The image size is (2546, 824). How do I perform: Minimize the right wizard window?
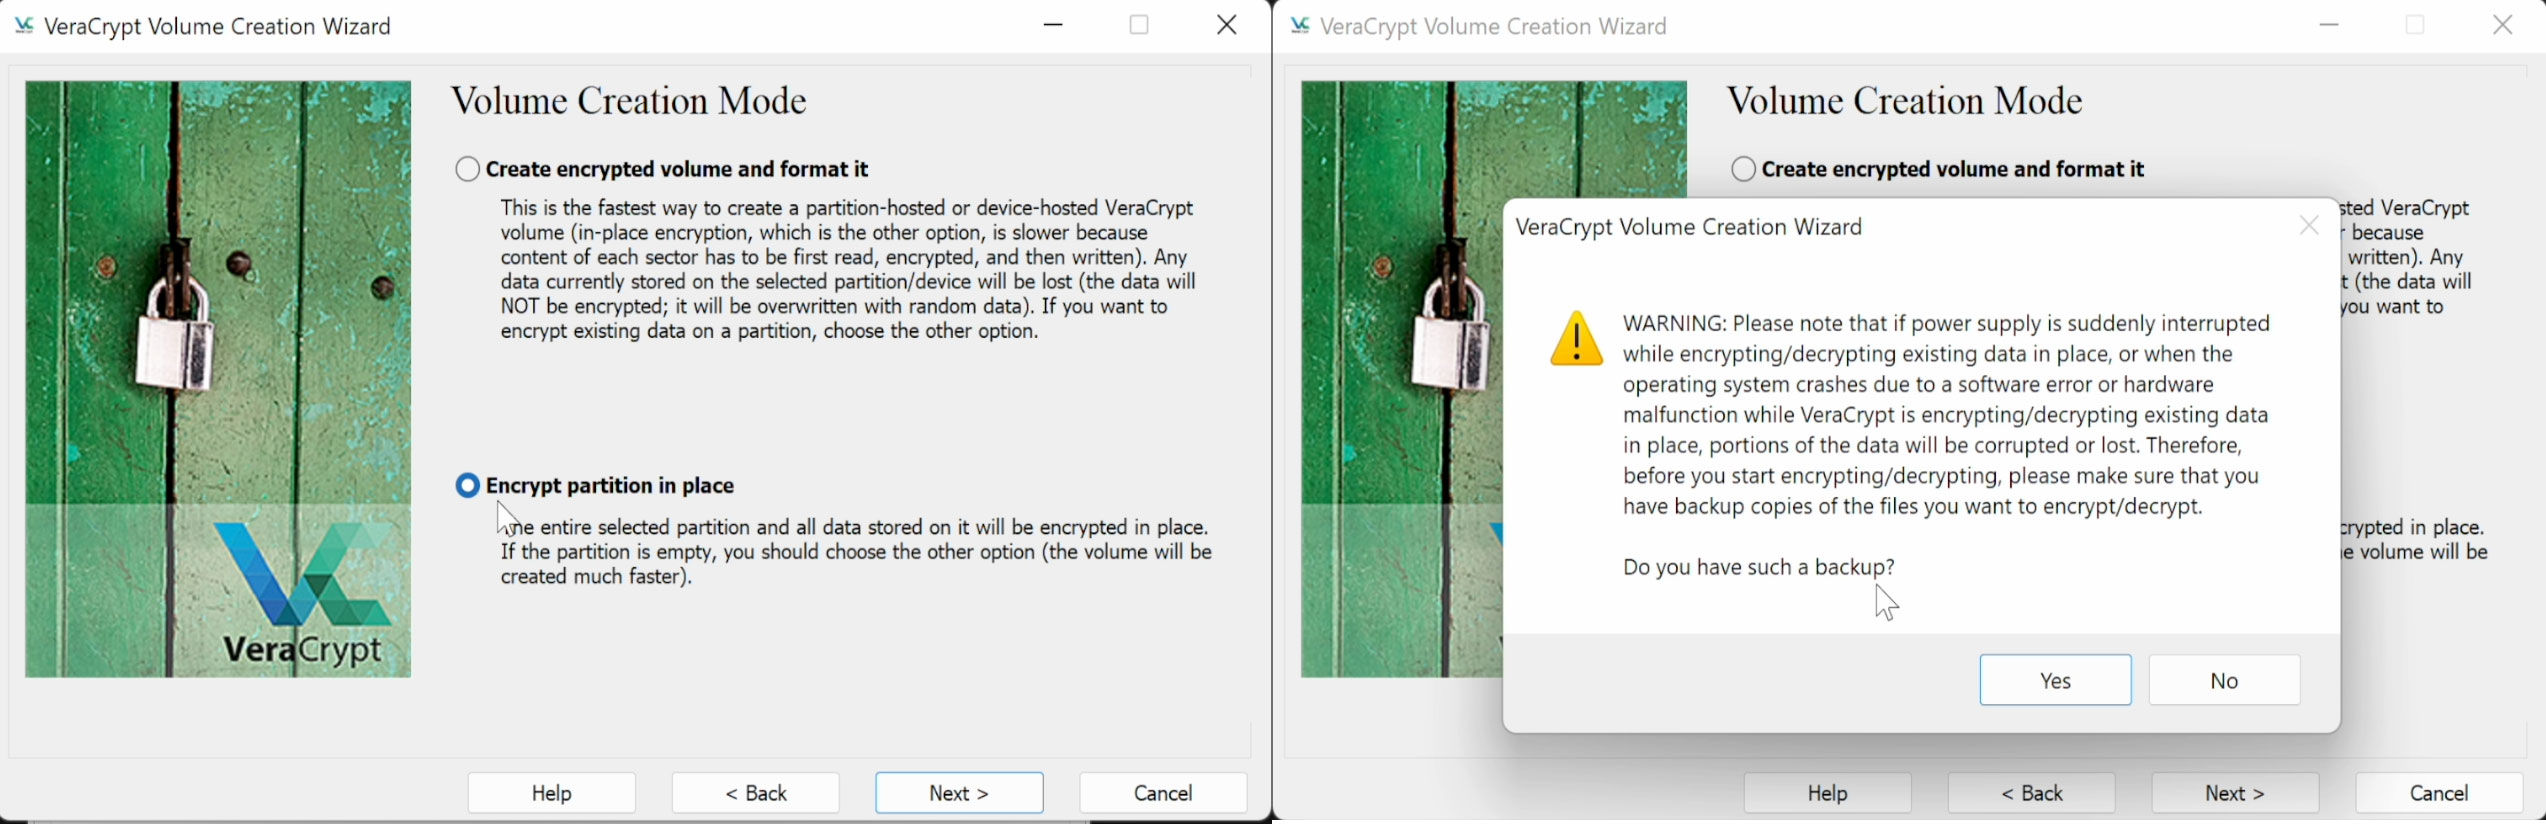(2329, 25)
